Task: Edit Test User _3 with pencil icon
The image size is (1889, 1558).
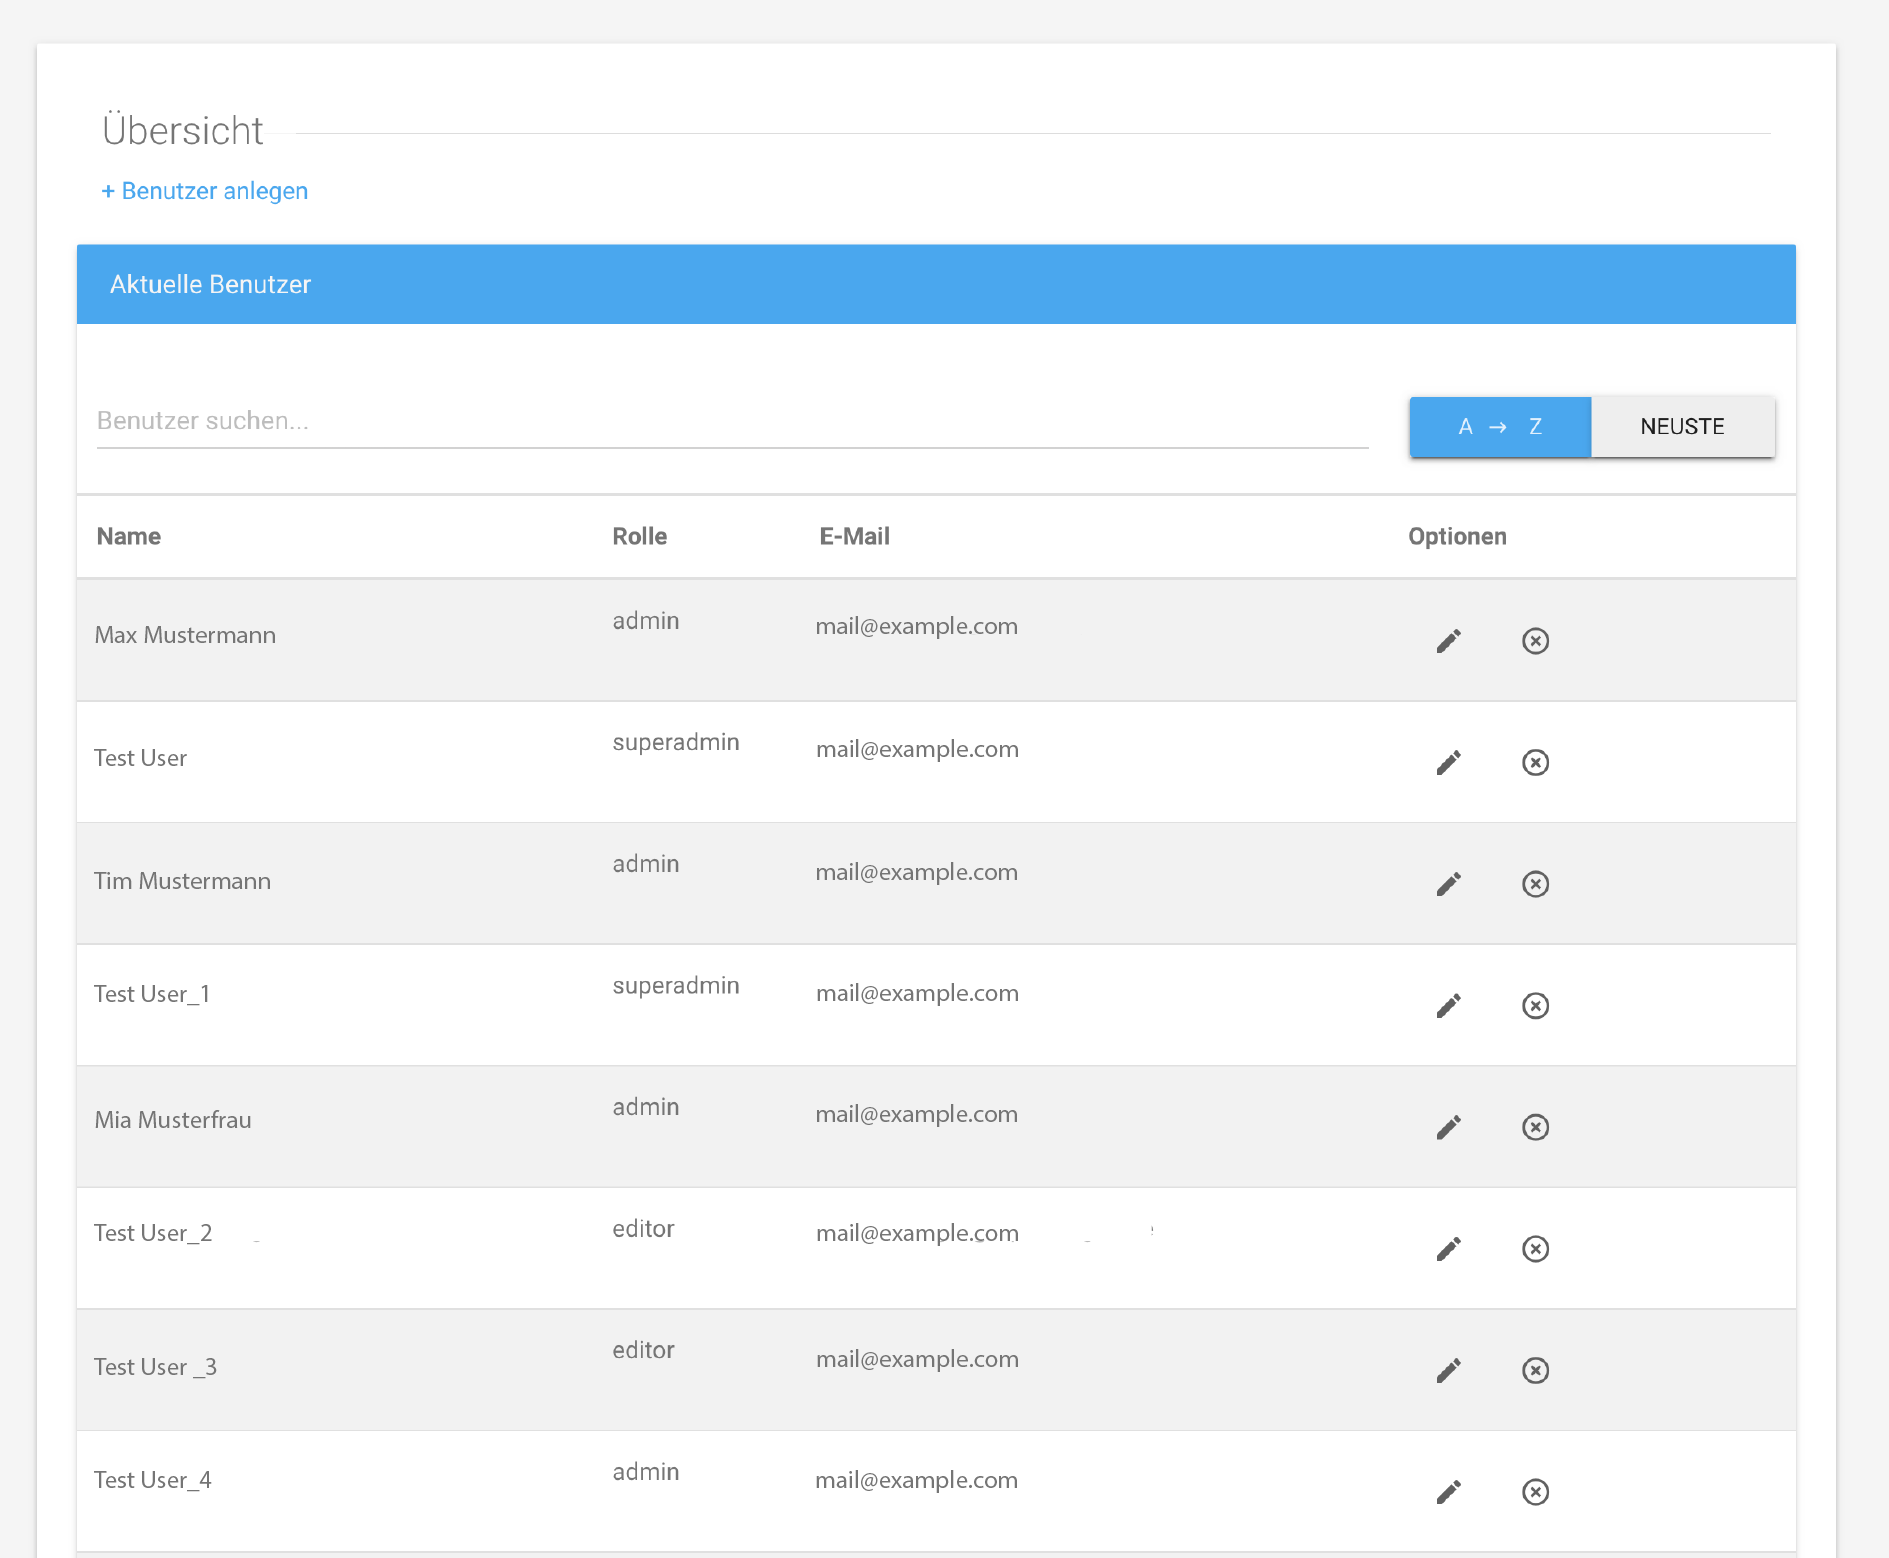Action: 1448,1370
